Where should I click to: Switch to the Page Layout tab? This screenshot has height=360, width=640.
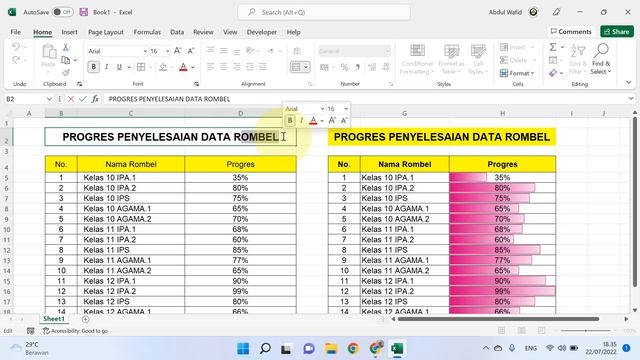click(106, 32)
